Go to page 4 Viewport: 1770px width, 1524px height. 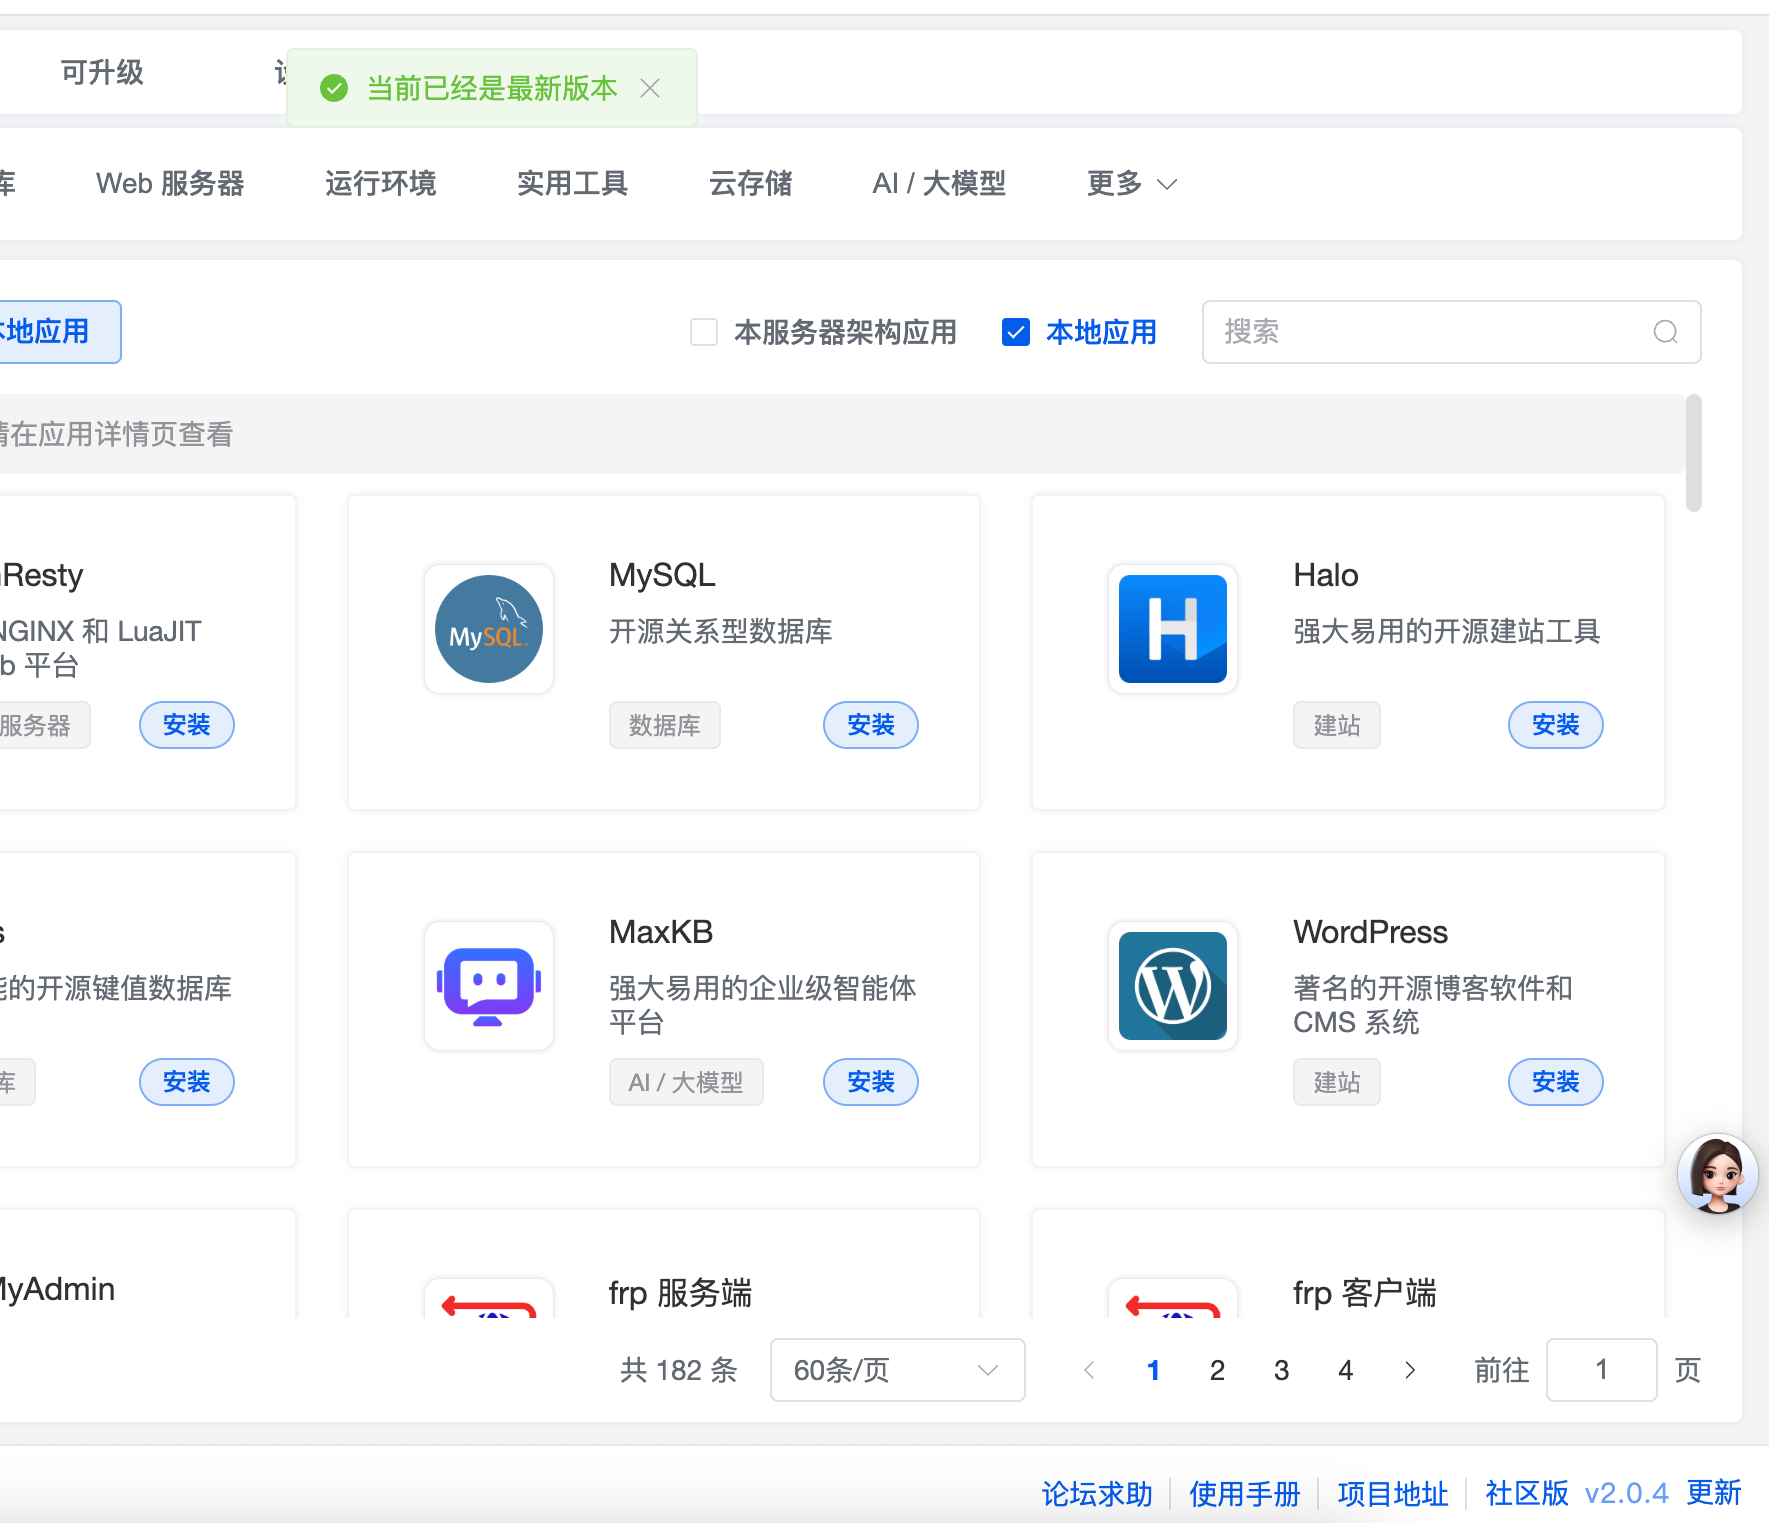click(x=1345, y=1370)
